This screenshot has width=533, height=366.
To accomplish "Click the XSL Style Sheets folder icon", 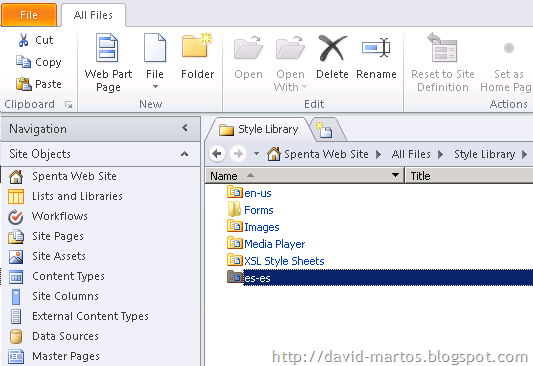I will click(x=235, y=260).
